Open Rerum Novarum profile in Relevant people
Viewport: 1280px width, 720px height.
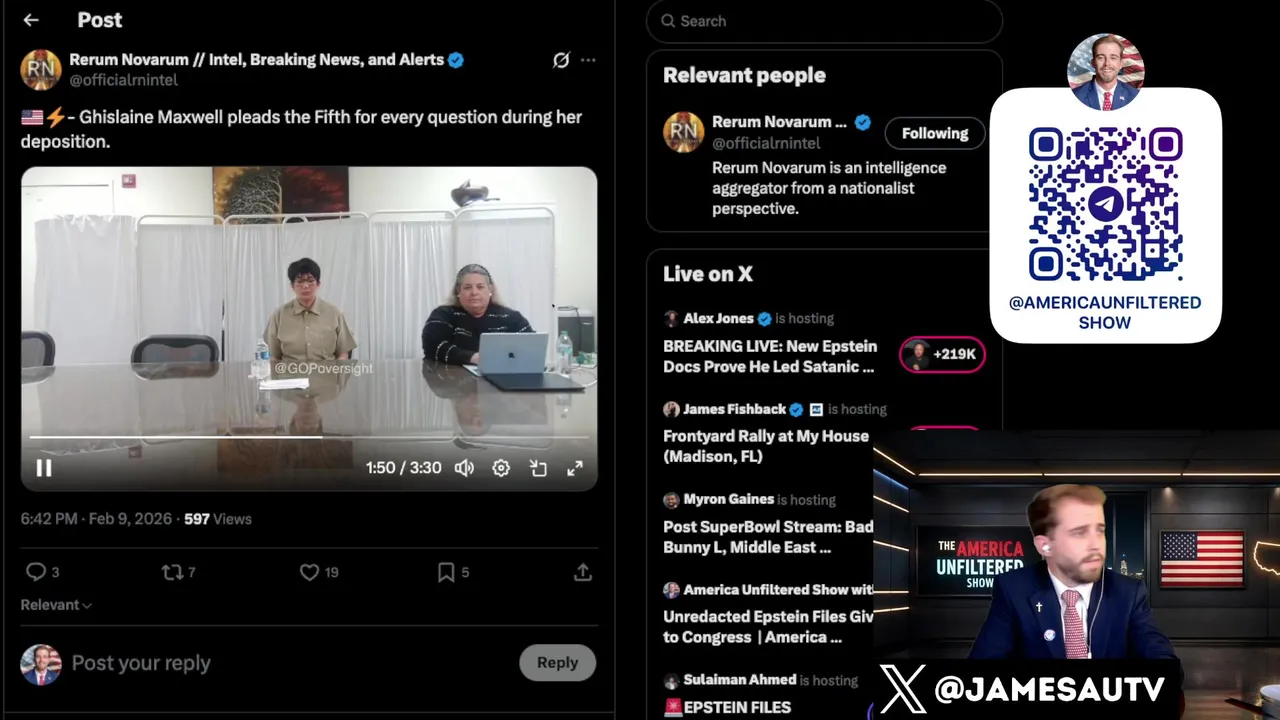point(779,122)
